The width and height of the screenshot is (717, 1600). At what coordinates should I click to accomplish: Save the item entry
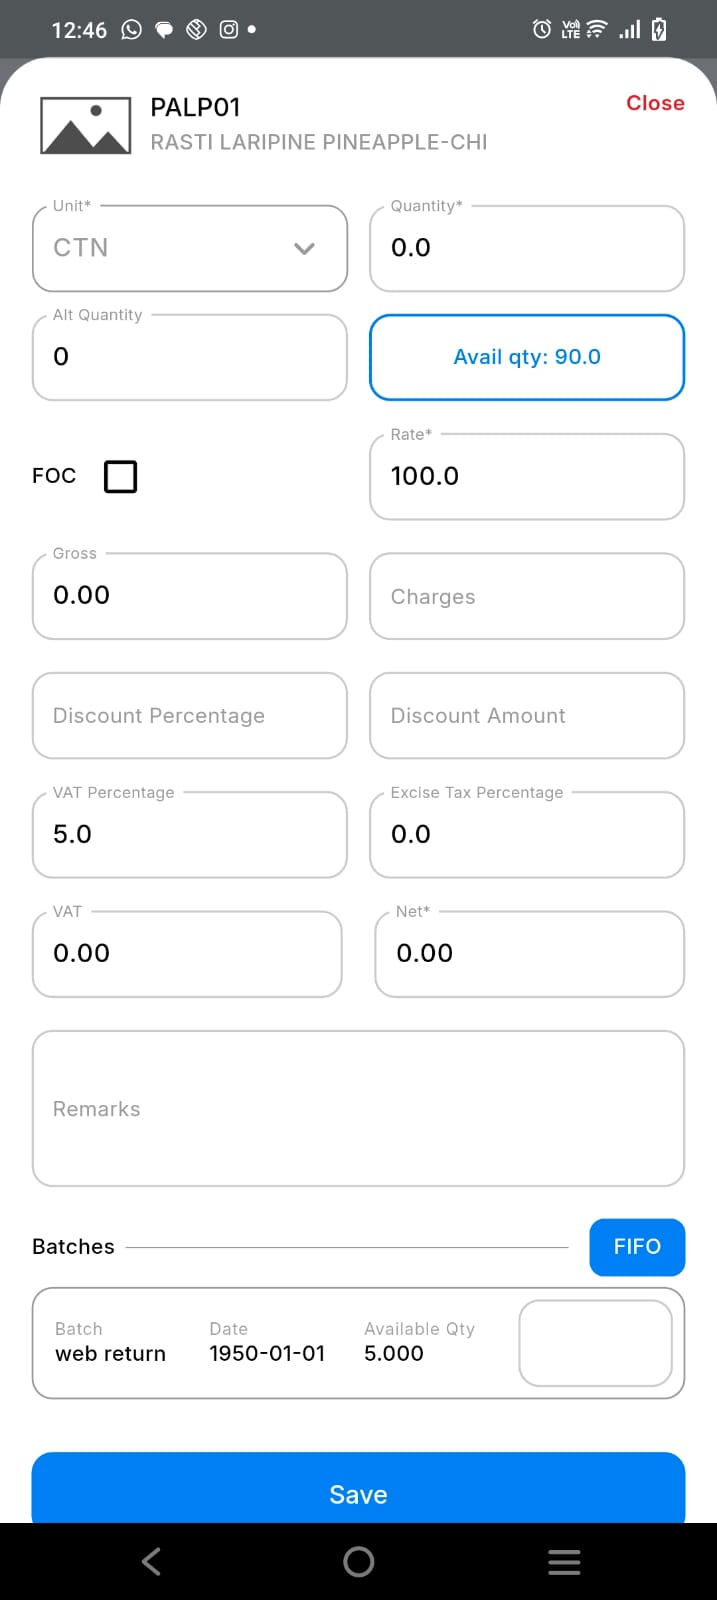click(358, 1493)
